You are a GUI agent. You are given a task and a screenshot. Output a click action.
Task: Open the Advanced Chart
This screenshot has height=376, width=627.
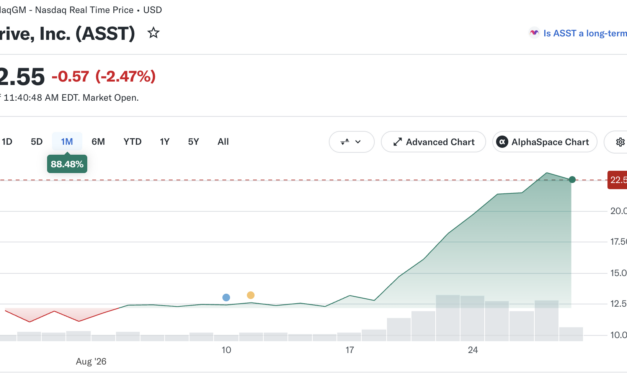point(433,142)
